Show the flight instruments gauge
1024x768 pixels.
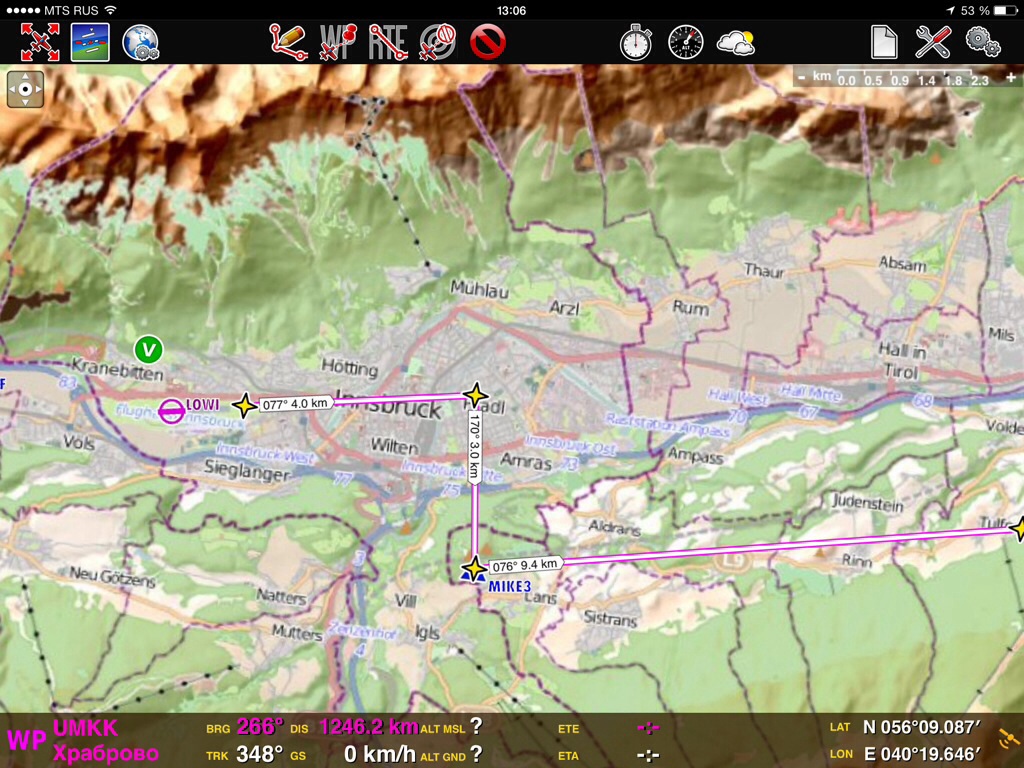[686, 42]
